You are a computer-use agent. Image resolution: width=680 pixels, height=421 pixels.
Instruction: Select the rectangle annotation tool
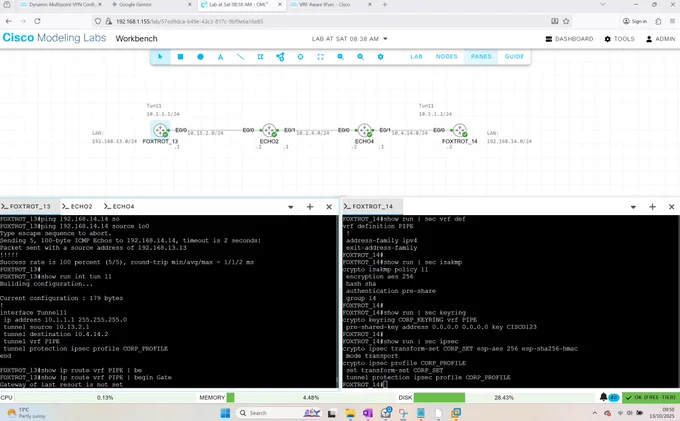point(180,57)
